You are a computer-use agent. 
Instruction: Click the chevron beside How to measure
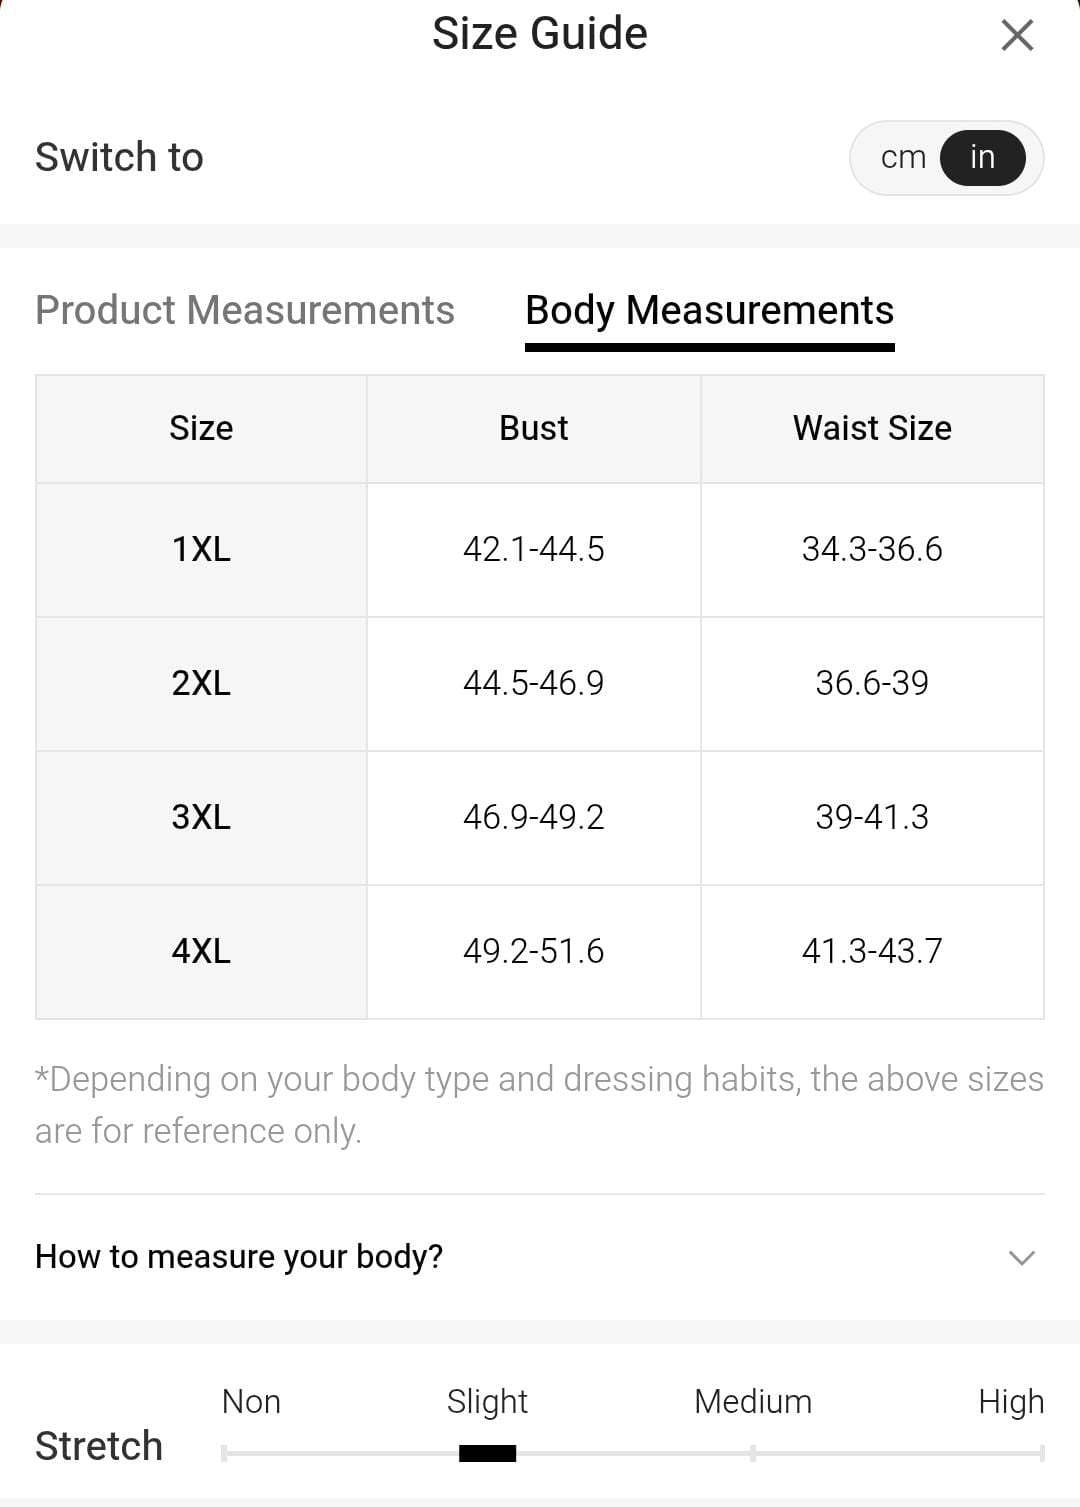click(x=1021, y=1257)
